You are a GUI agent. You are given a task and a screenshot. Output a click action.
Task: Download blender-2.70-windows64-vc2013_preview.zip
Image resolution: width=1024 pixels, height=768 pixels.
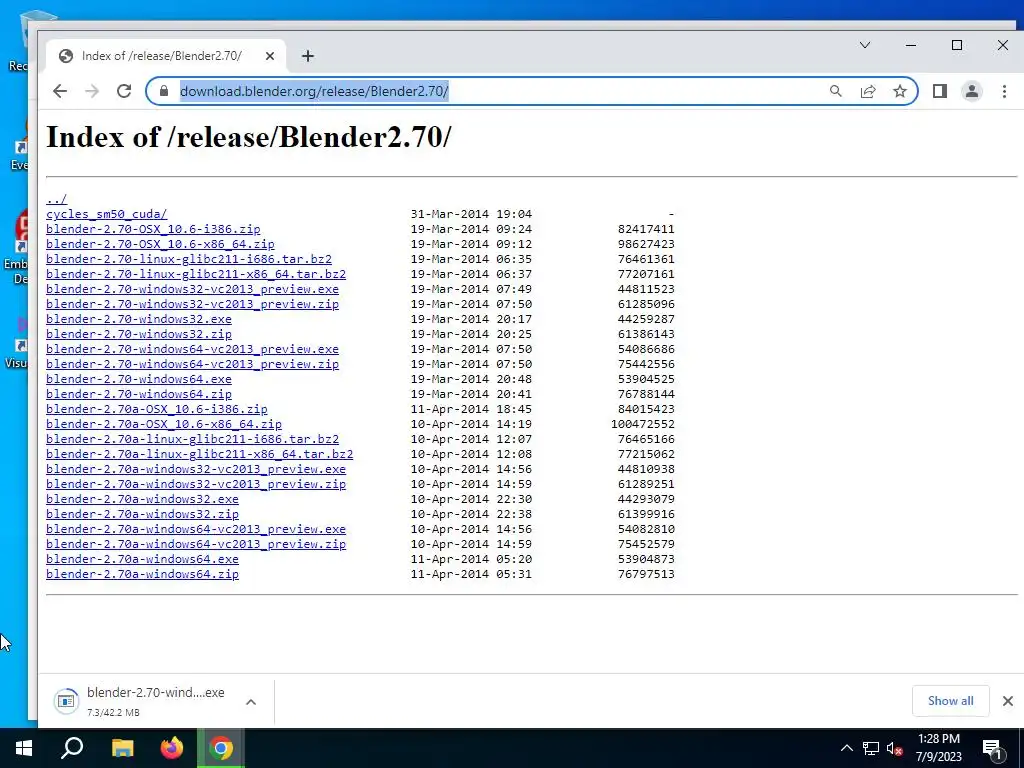[192, 364]
